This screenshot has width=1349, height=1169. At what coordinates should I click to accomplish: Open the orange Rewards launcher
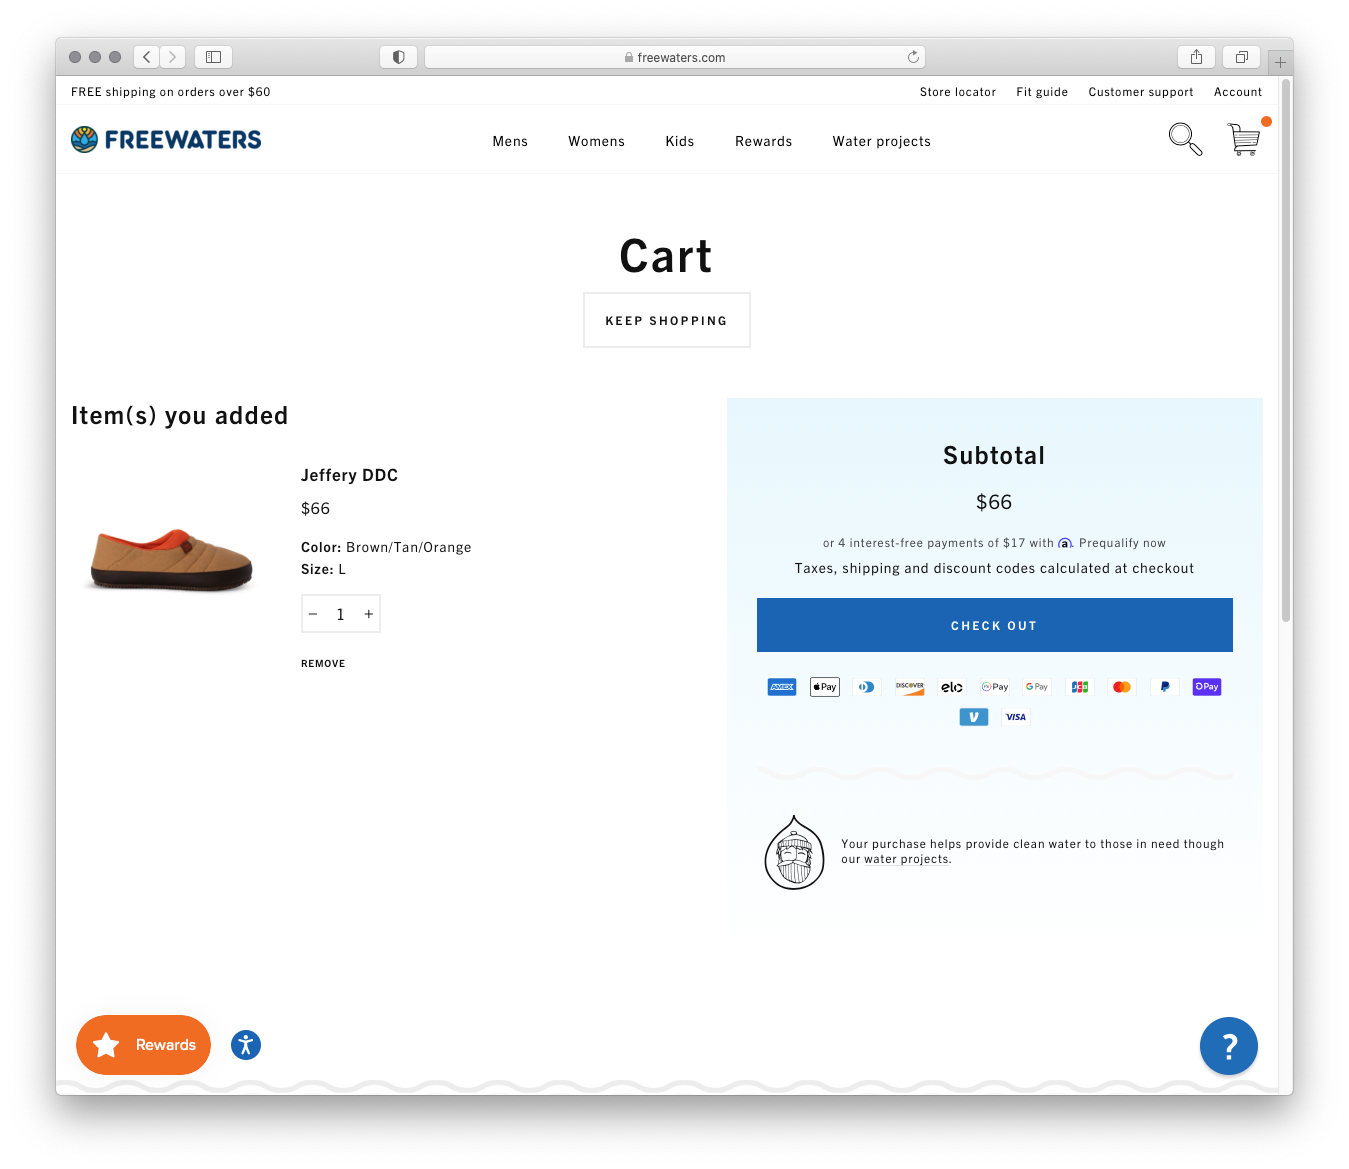pos(143,1045)
